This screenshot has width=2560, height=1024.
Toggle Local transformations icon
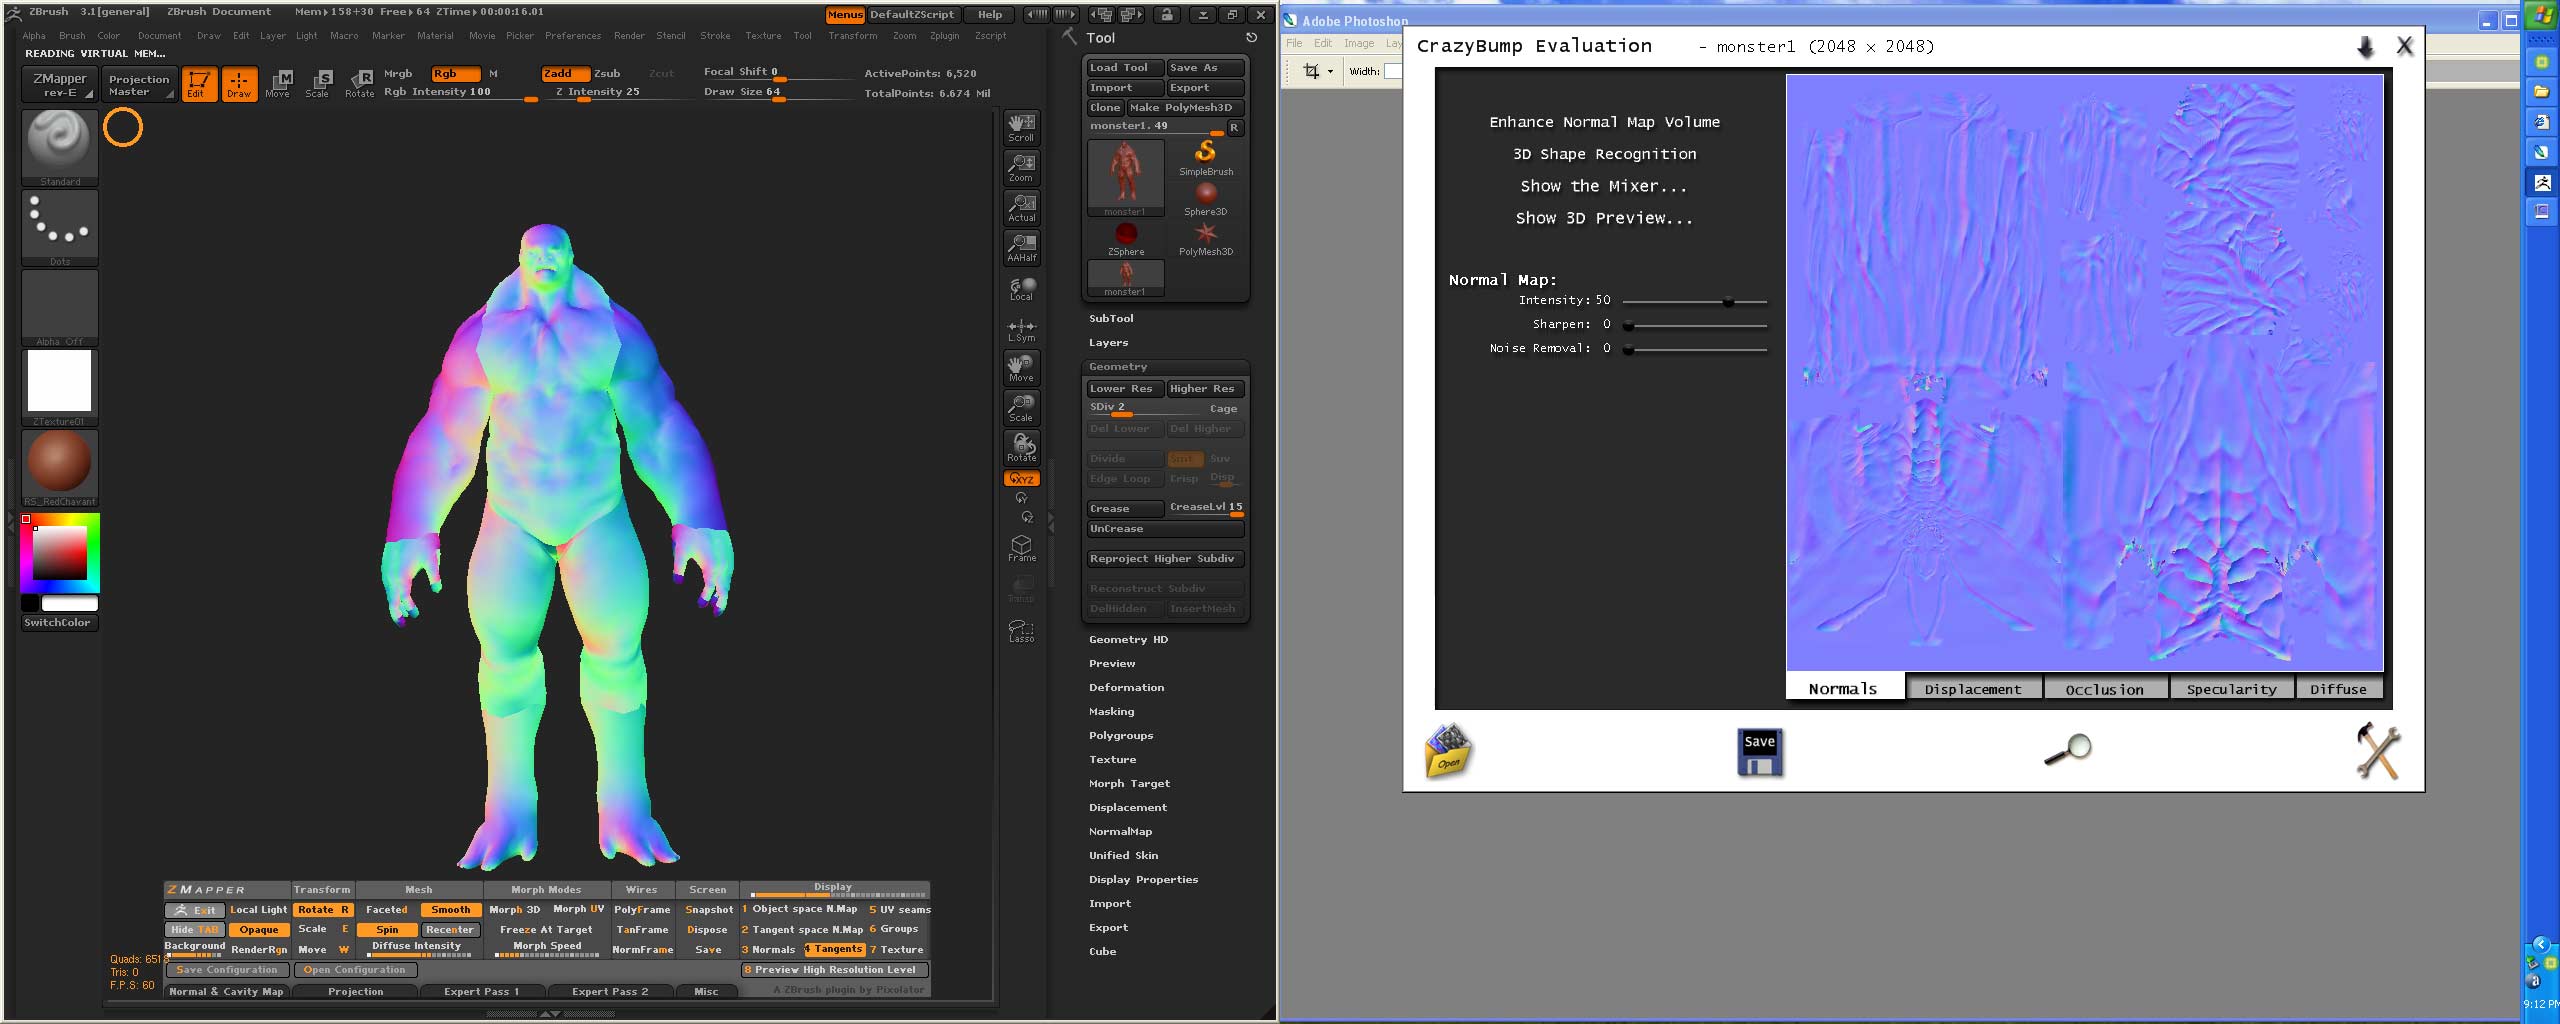[1021, 289]
